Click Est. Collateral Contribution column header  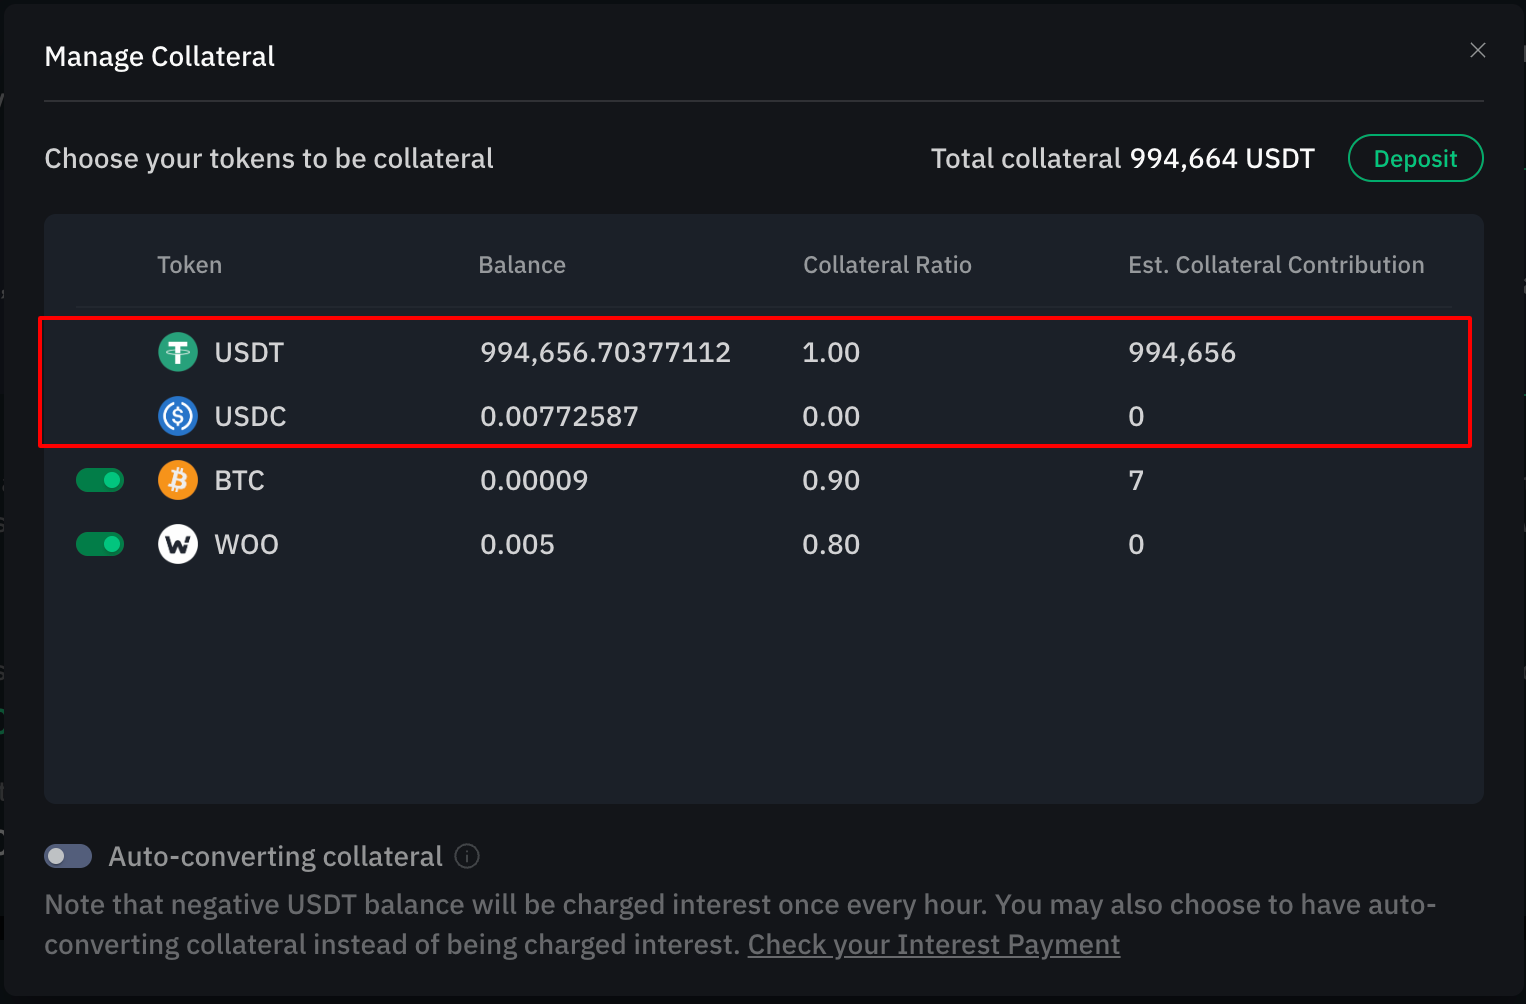1276,265
